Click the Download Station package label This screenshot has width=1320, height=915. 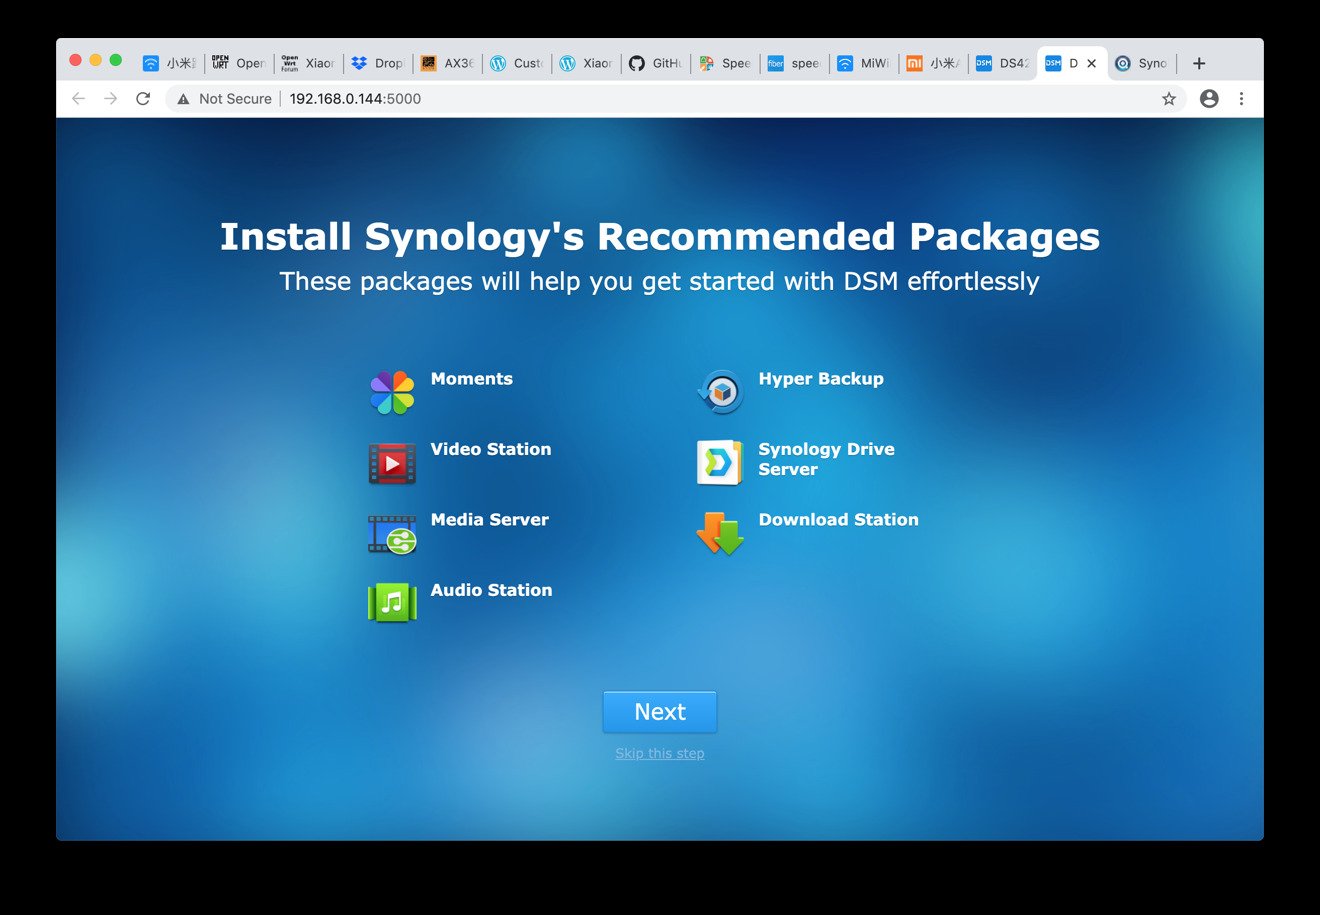coord(838,520)
